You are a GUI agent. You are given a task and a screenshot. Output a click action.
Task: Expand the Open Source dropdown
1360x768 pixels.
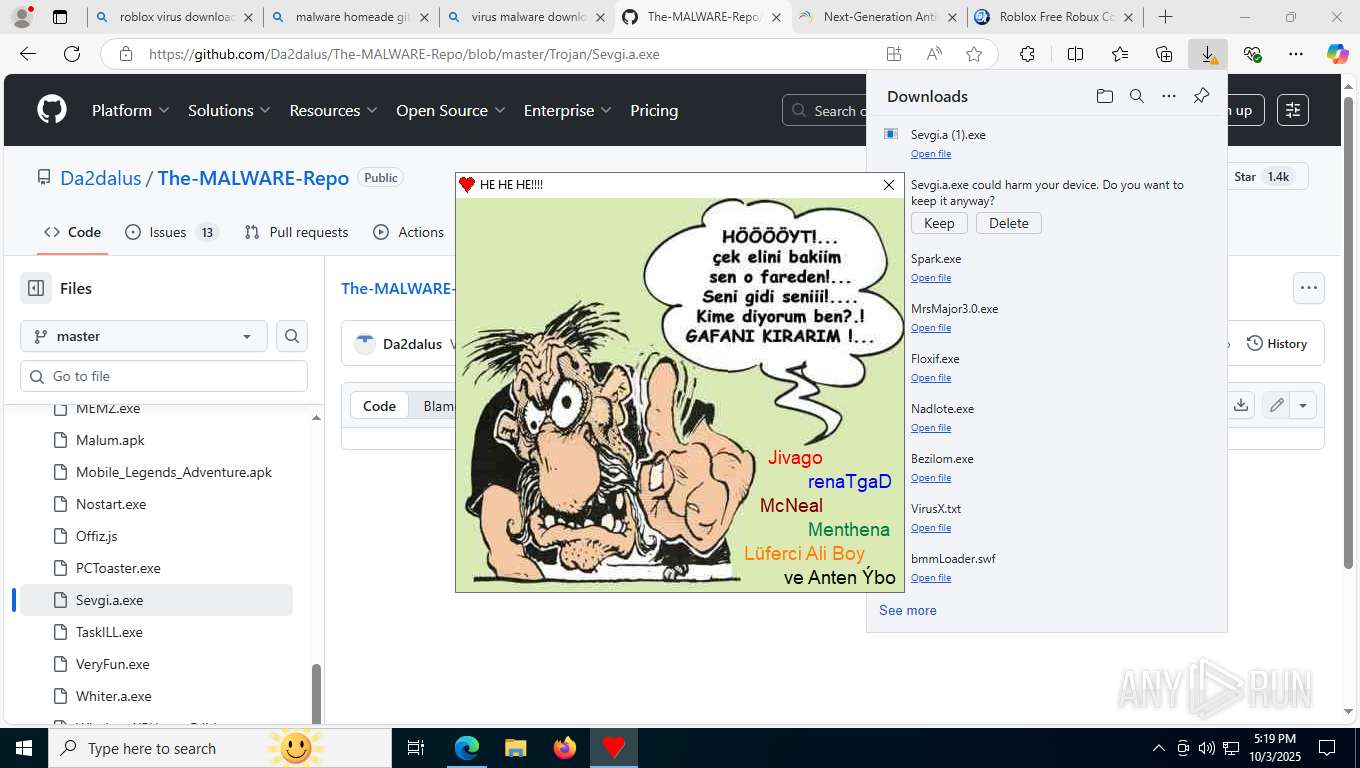[451, 110]
